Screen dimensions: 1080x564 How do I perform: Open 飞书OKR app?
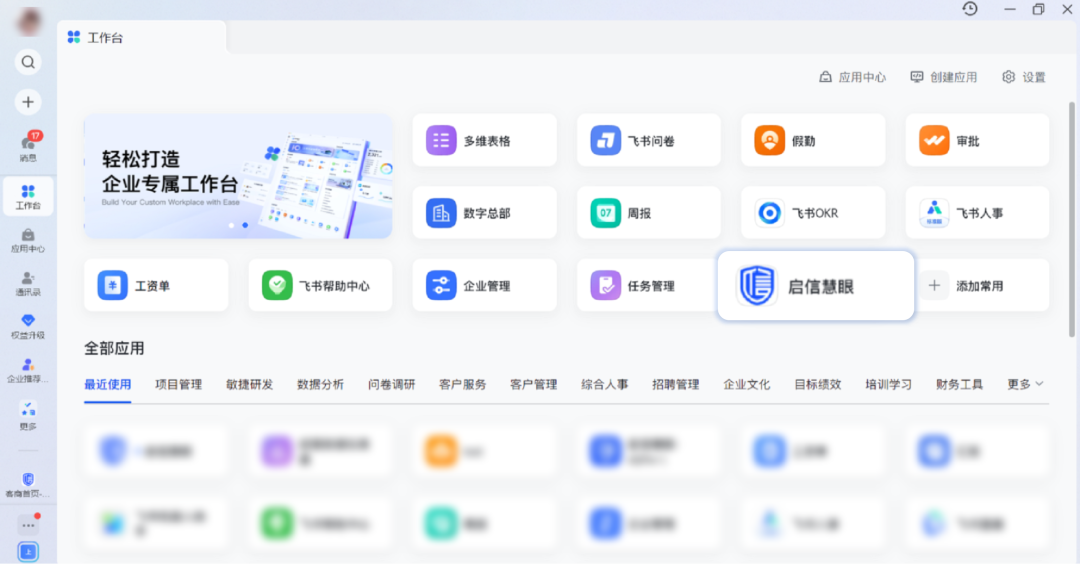click(813, 213)
